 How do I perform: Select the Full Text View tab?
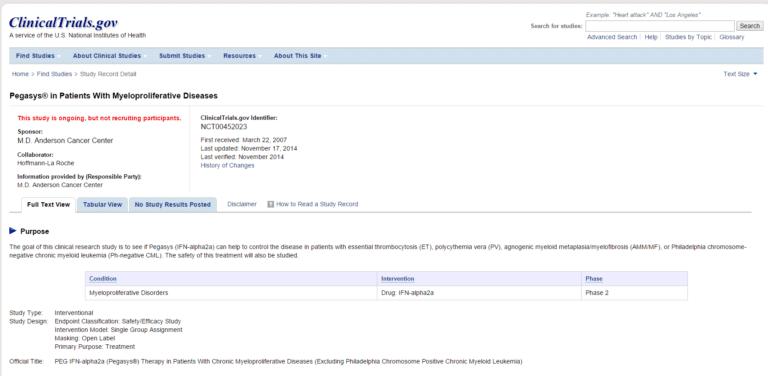tap(48, 205)
